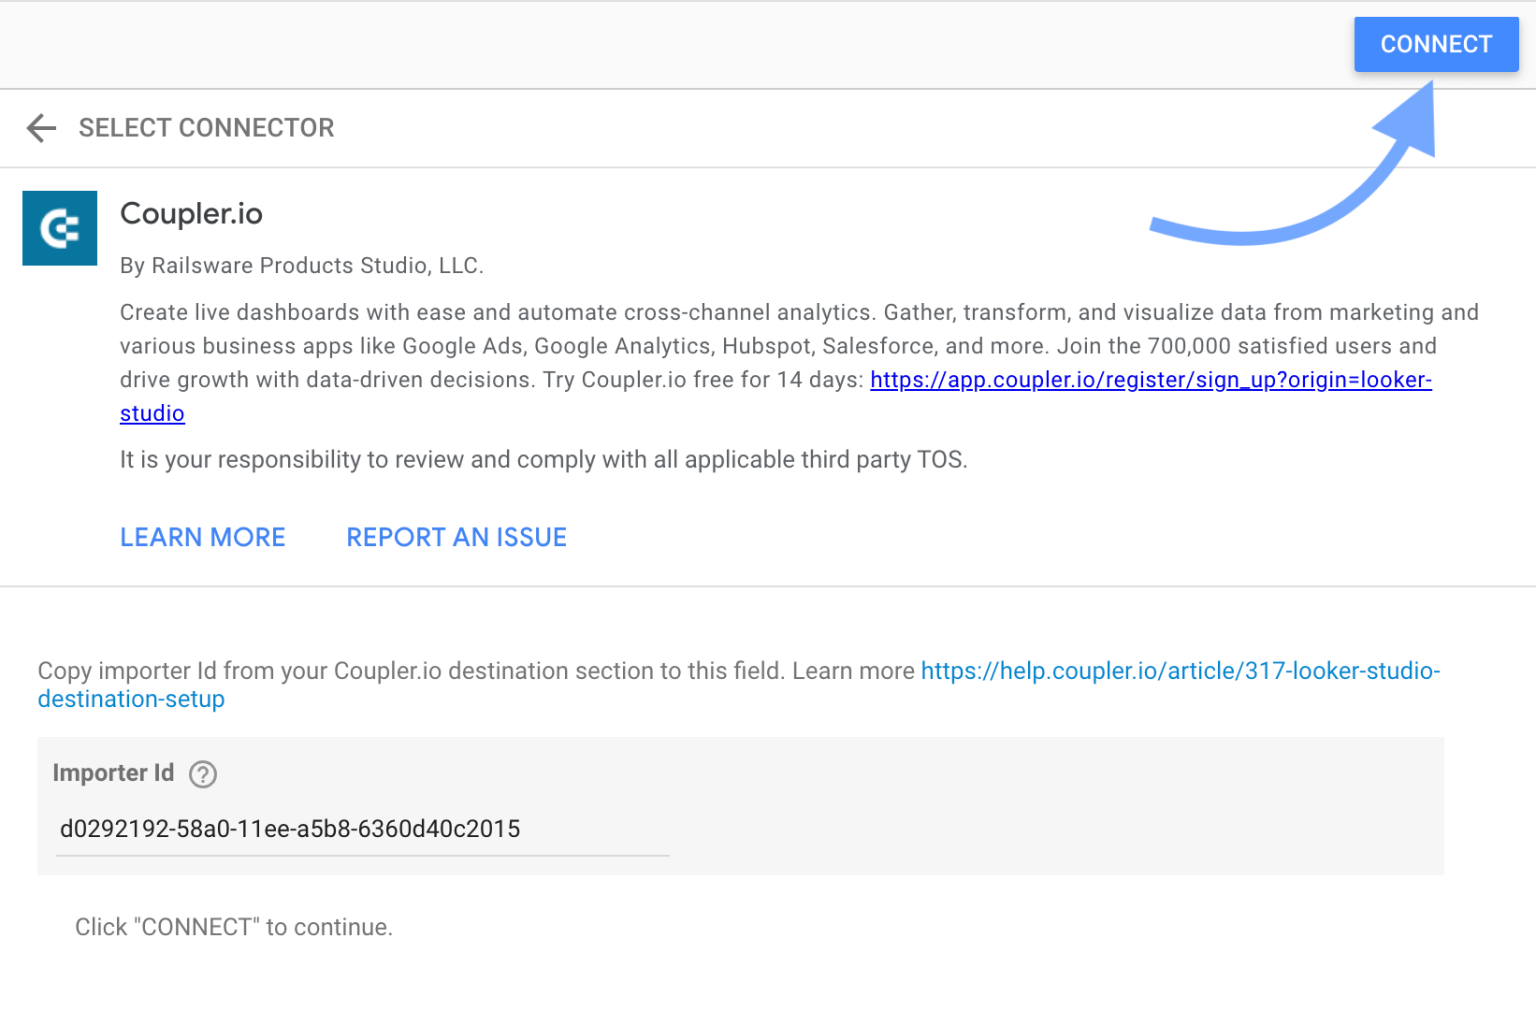
Task: Click the Coupler.io title text
Action: (191, 213)
